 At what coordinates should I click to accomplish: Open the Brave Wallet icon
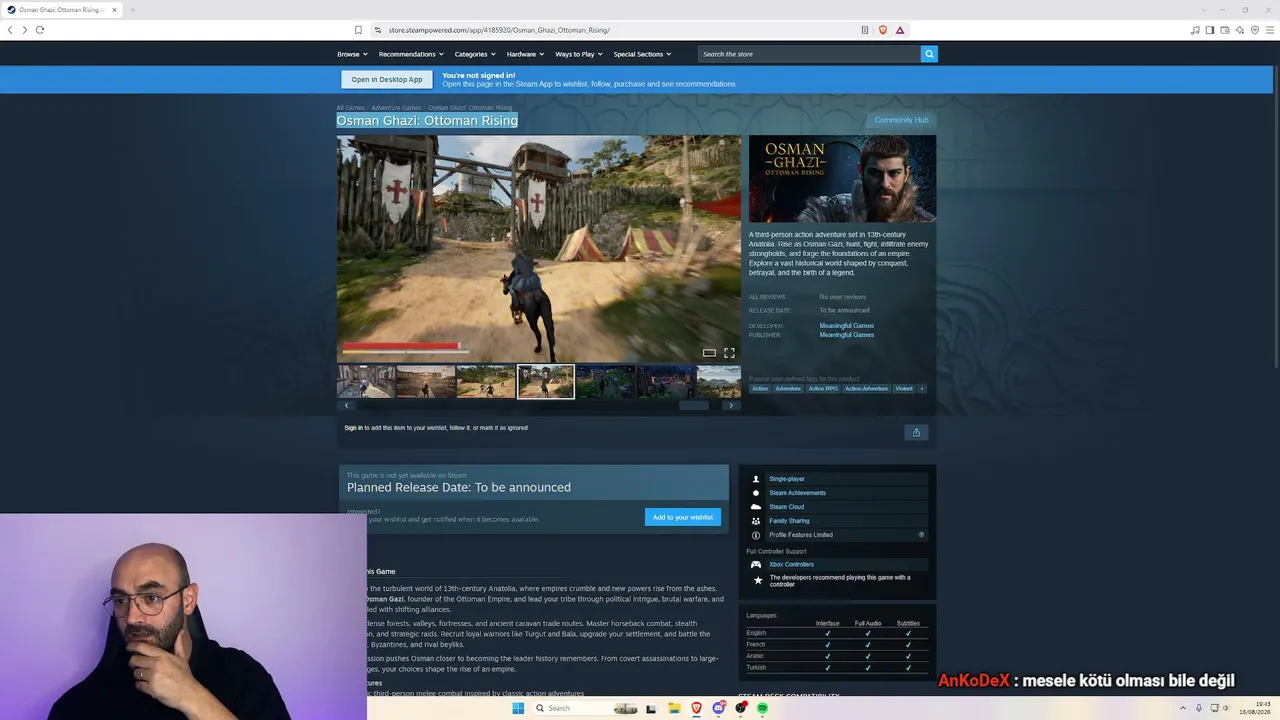1225,30
